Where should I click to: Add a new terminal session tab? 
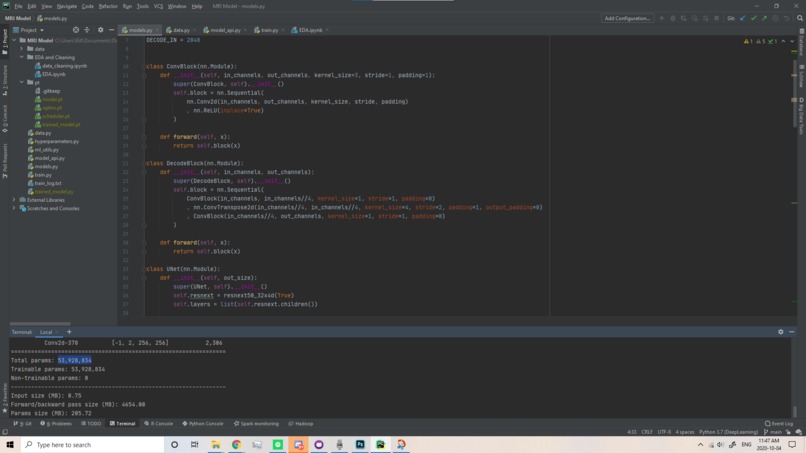click(x=69, y=332)
